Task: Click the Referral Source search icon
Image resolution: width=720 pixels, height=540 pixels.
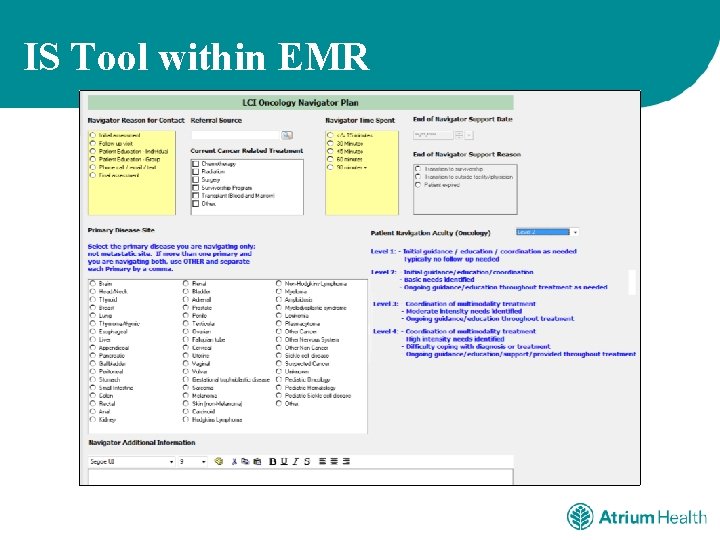Action: click(287, 135)
